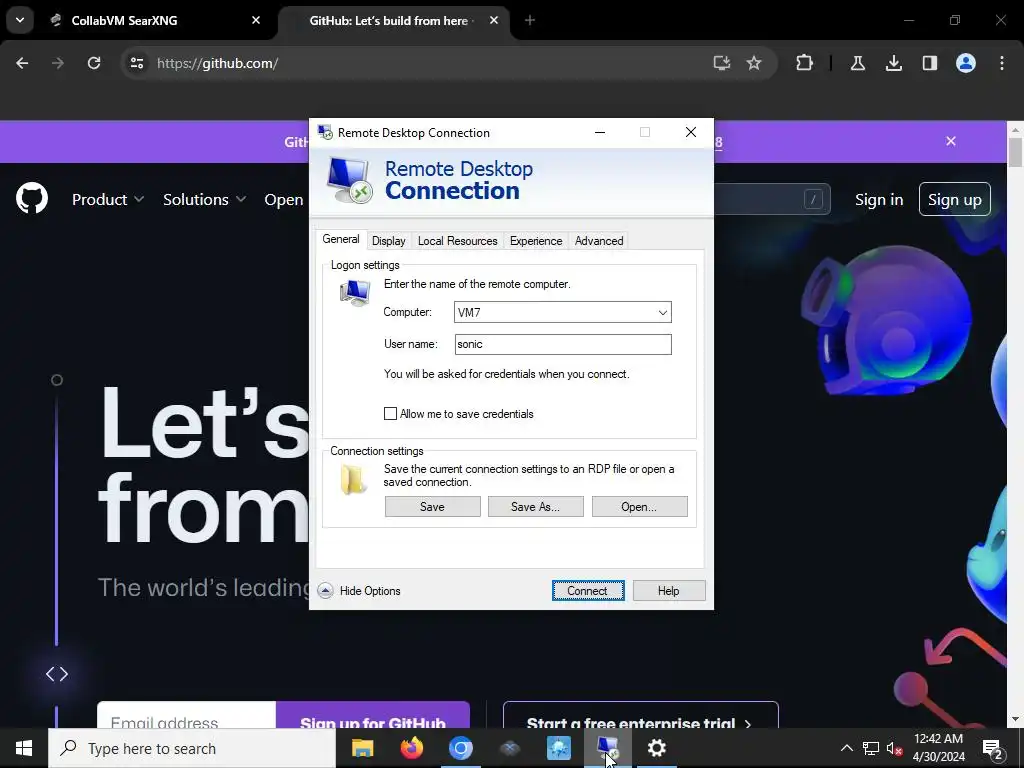
Task: Open the notification center icon
Action: 993,749
